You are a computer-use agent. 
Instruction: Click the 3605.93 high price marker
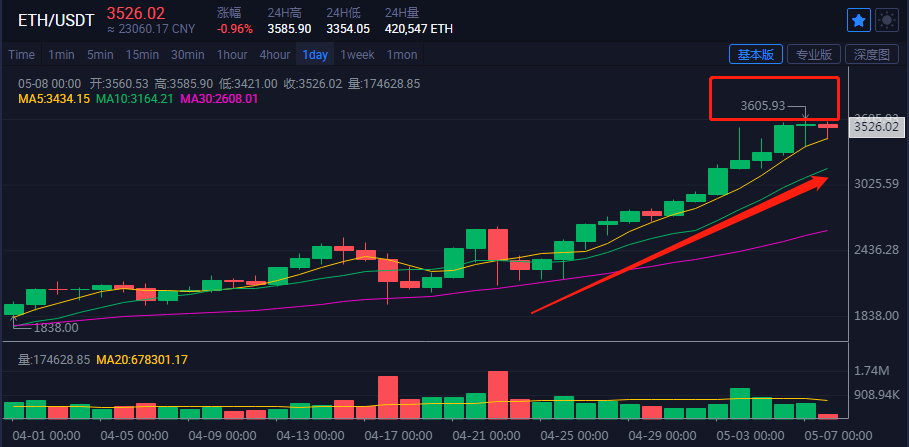pos(762,106)
